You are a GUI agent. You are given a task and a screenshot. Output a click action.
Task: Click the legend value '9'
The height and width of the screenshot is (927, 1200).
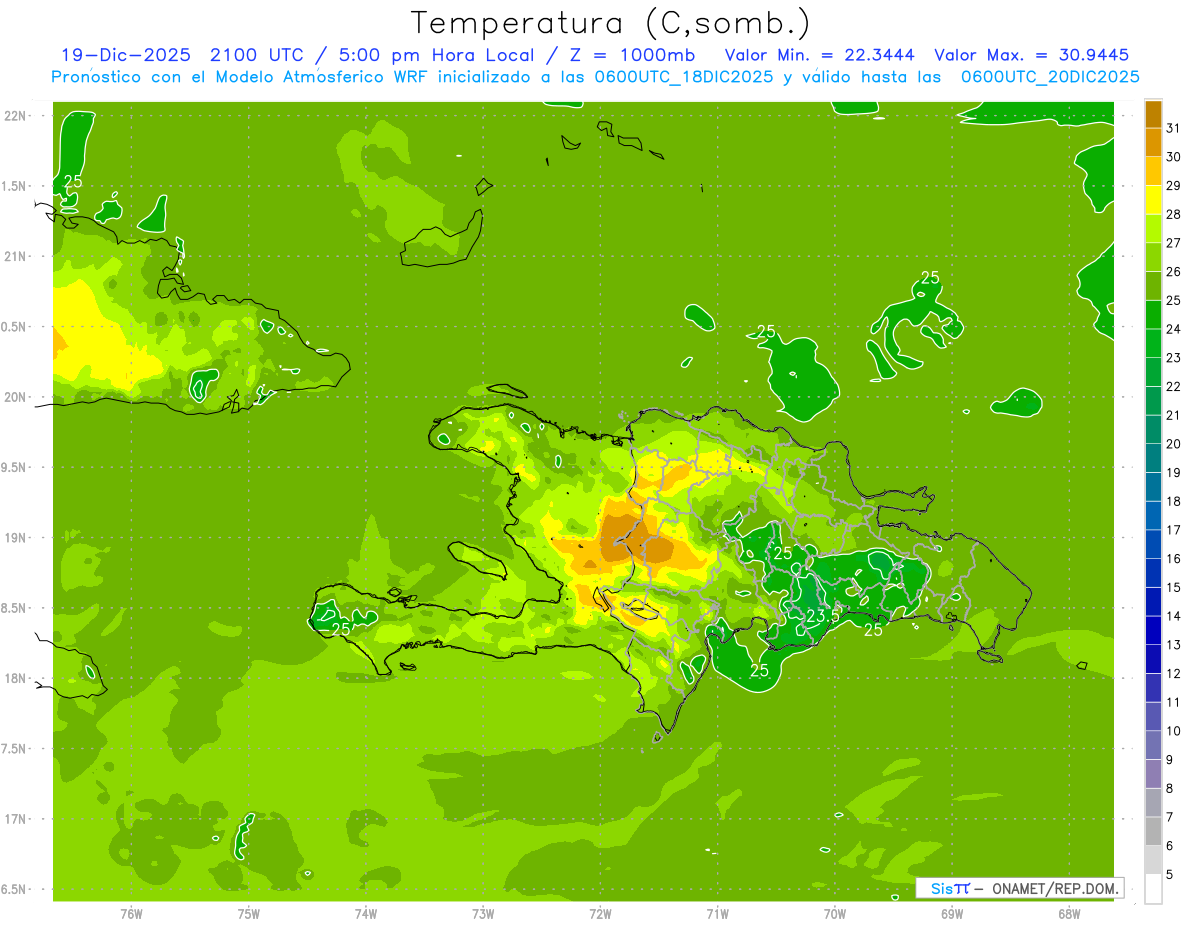[x=1170, y=760]
